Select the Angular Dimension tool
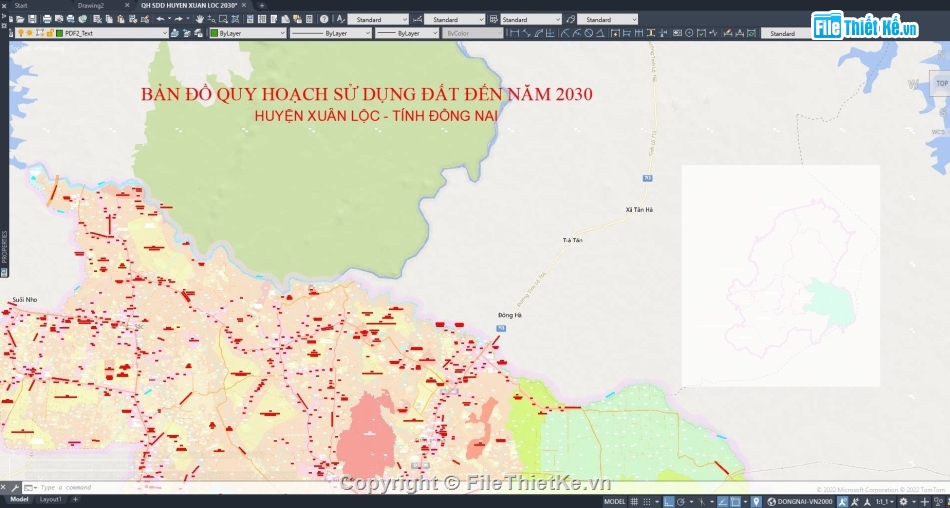The image size is (950, 508). pos(600,33)
